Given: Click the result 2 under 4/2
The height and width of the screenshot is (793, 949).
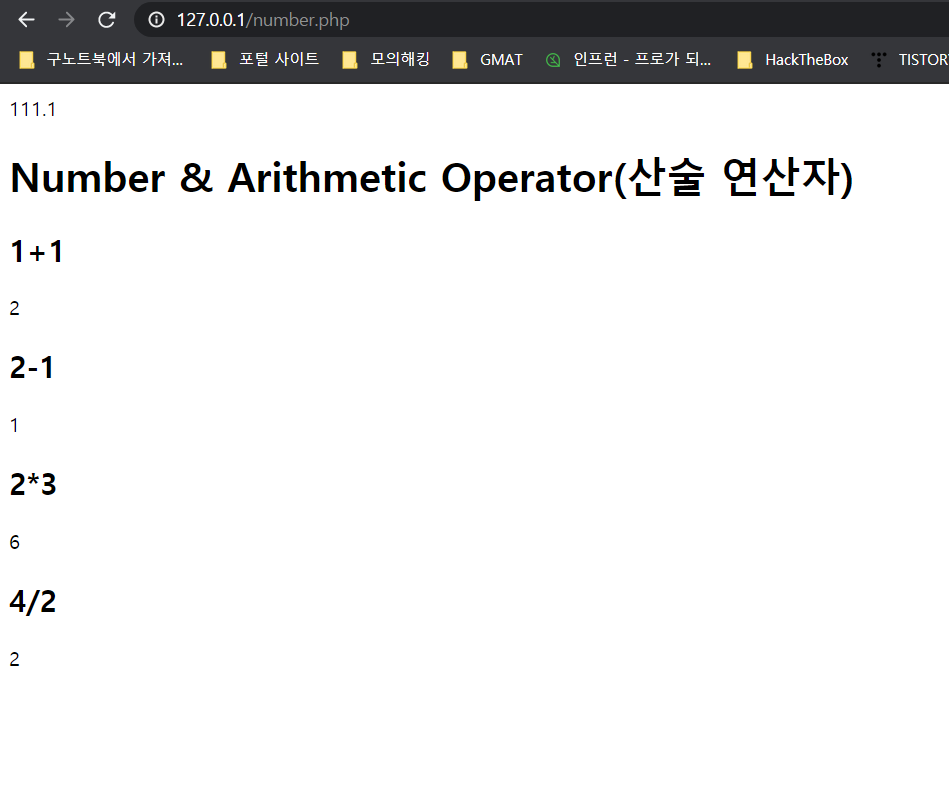Looking at the screenshot, I should (x=15, y=659).
